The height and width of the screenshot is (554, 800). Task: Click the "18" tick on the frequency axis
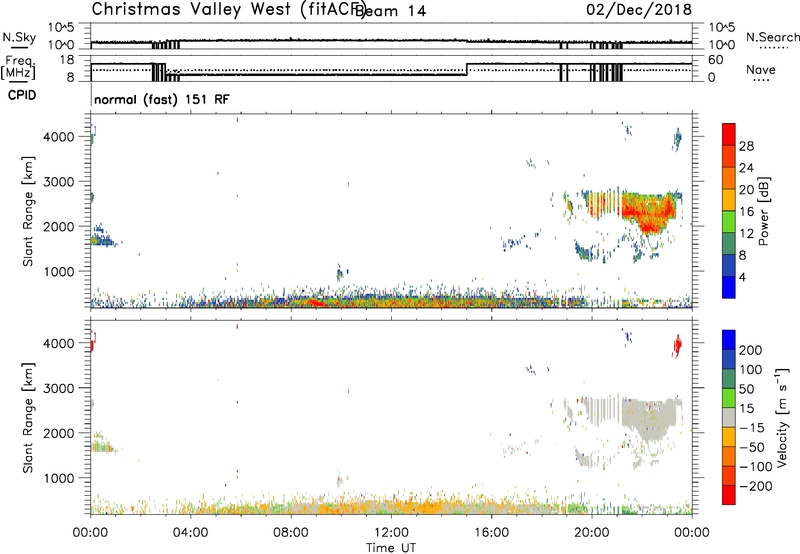click(x=67, y=60)
